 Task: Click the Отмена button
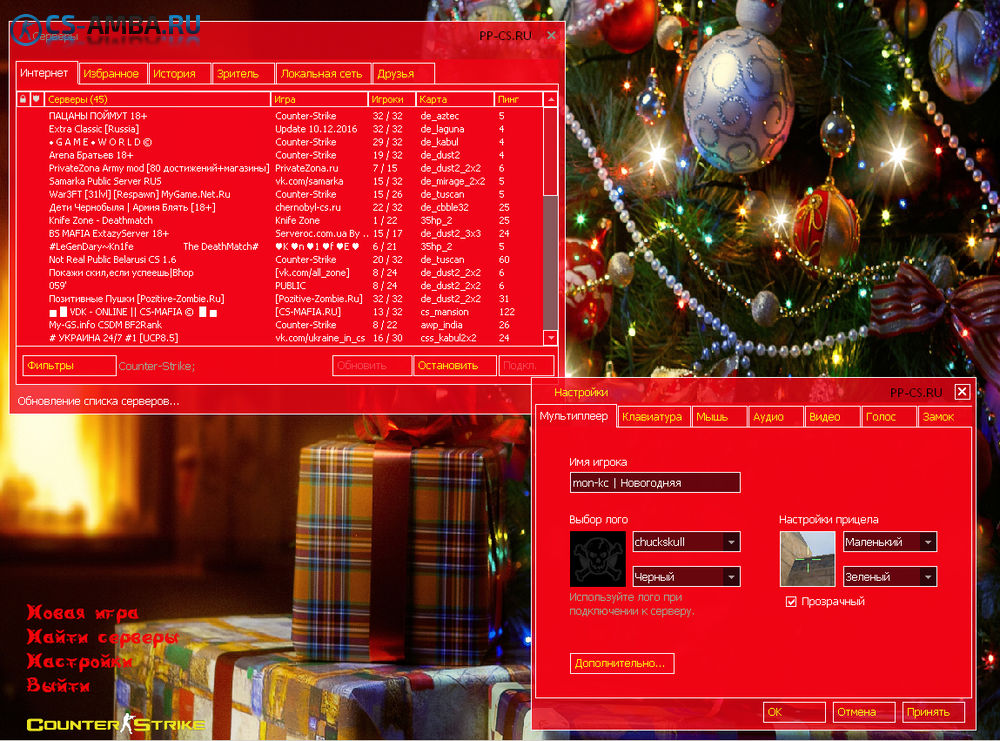click(x=864, y=712)
